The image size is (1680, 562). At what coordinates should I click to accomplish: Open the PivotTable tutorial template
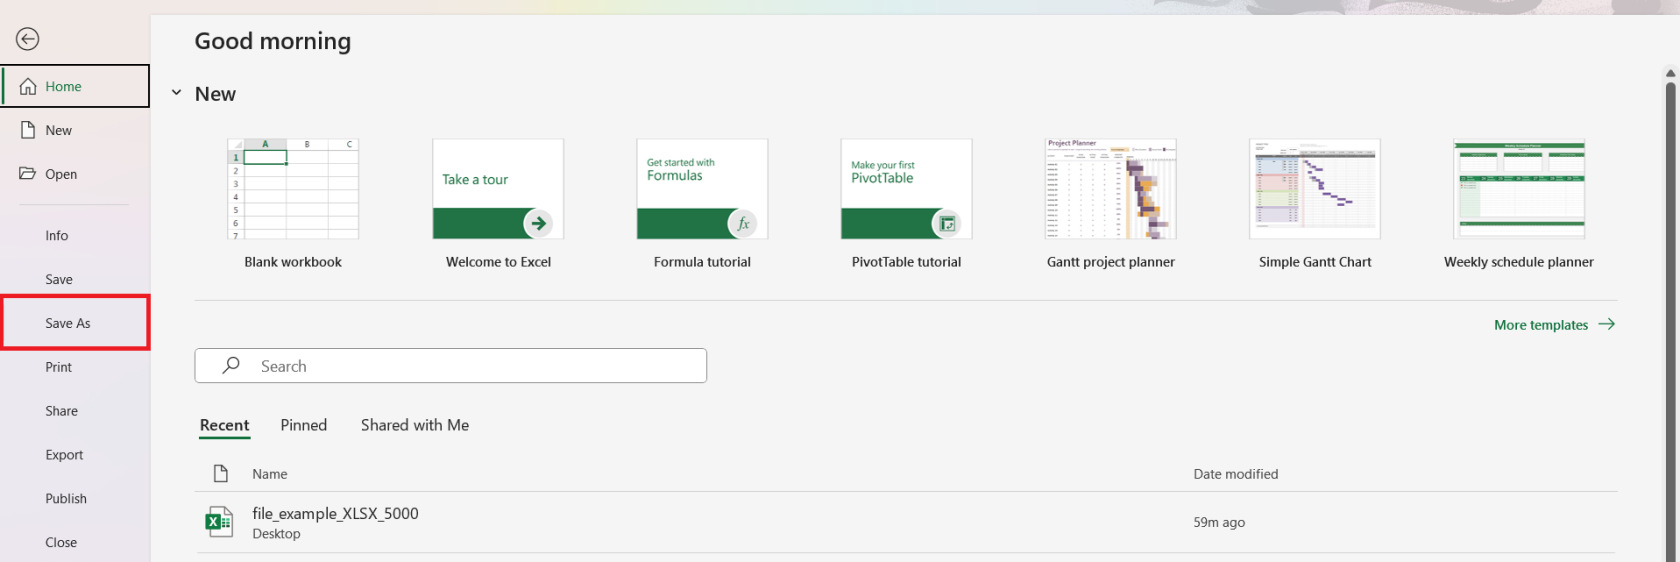click(x=906, y=204)
